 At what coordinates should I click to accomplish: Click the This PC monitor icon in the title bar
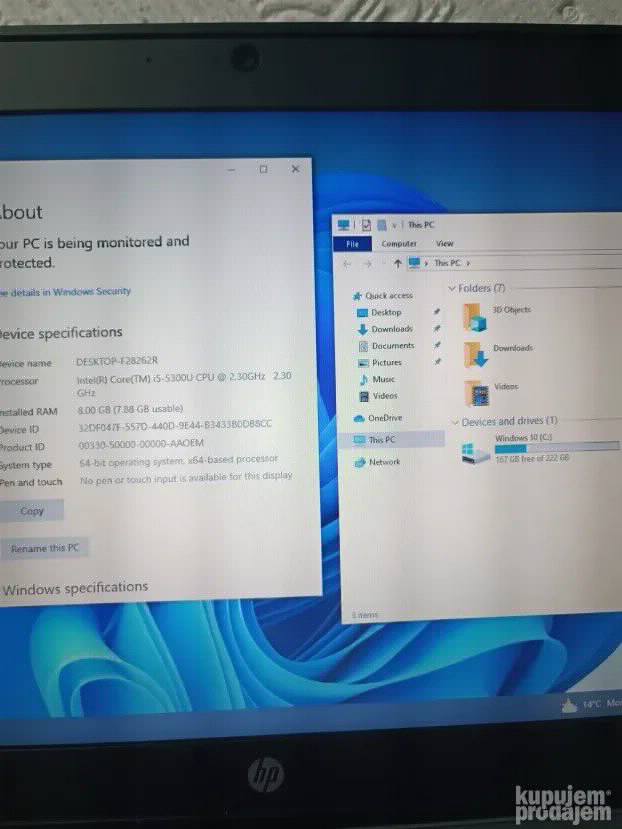[x=344, y=225]
